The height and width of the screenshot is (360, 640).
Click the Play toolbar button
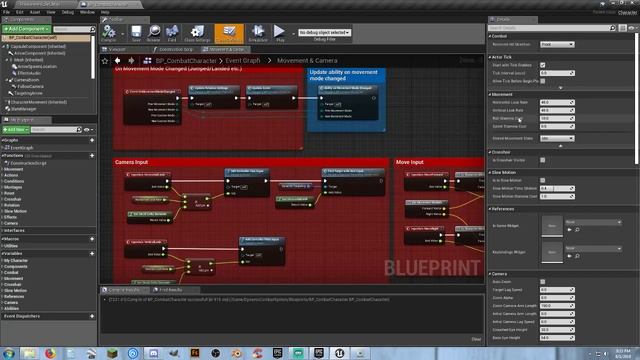[x=280, y=32]
